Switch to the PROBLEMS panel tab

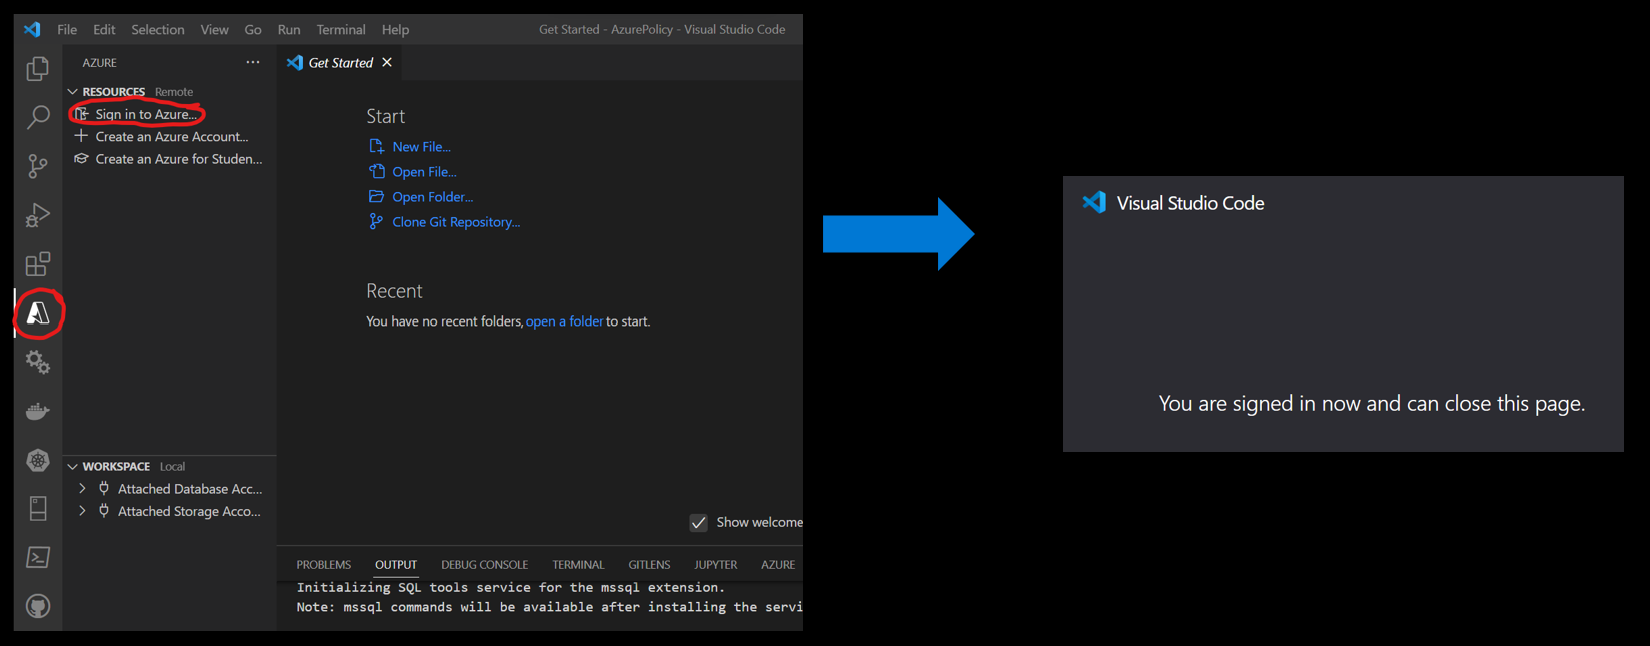[x=324, y=564]
